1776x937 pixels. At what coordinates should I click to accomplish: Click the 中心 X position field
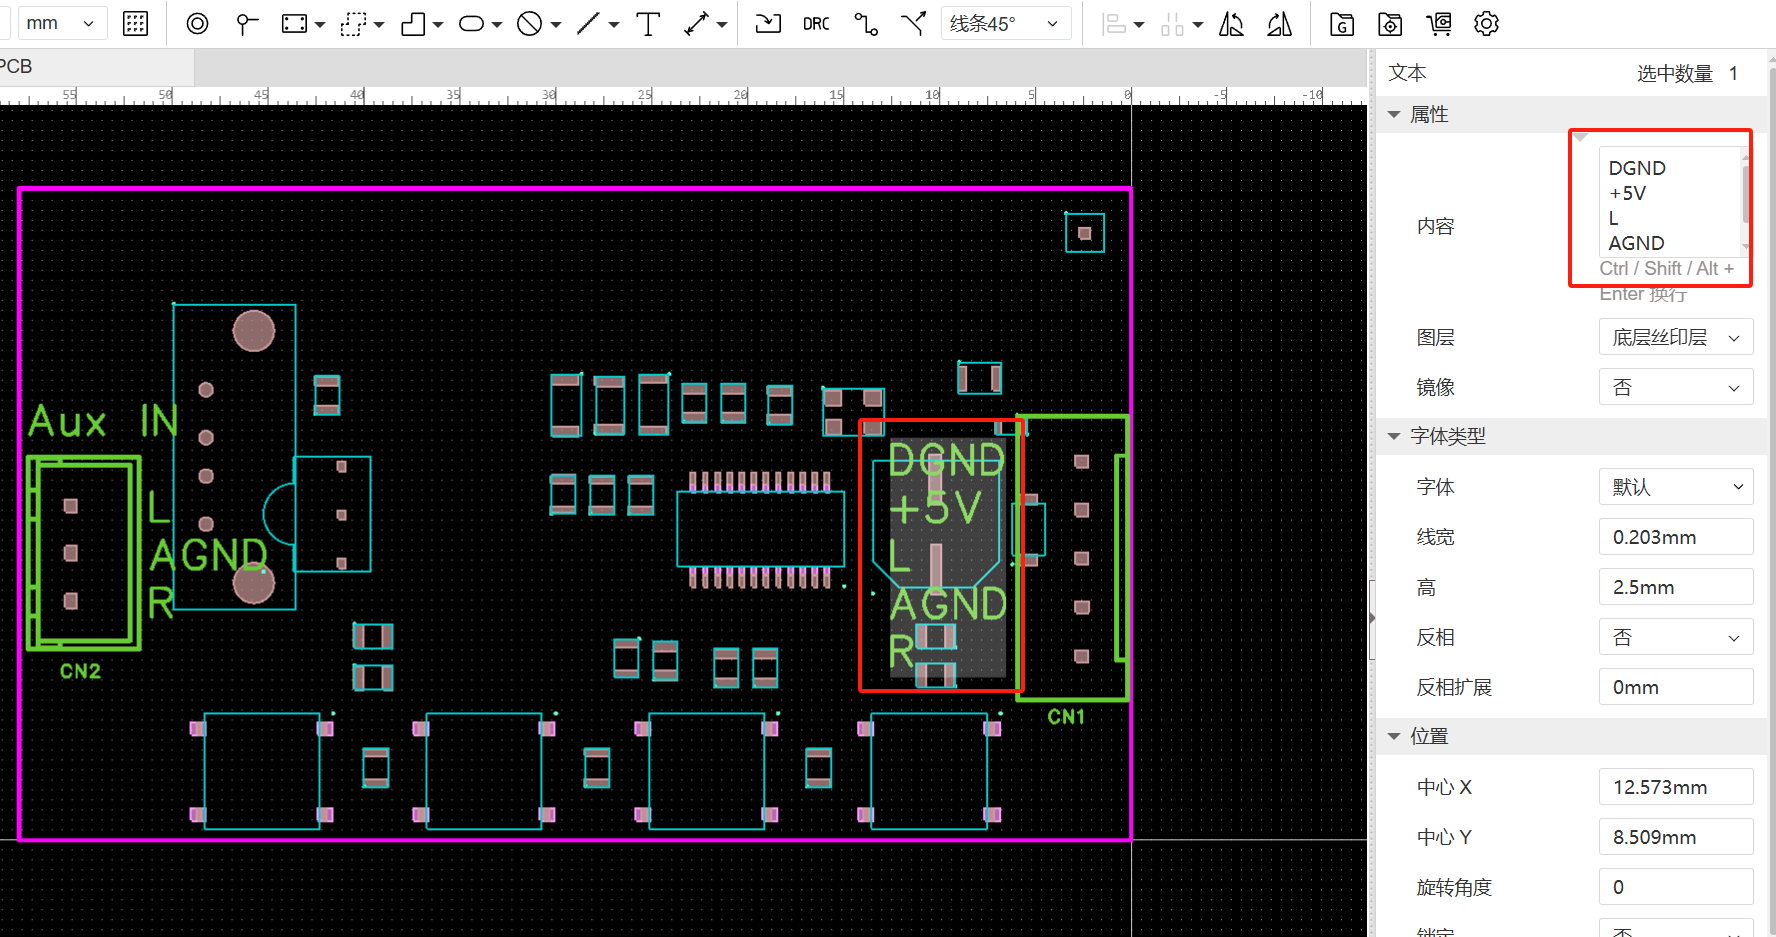coord(1676,788)
